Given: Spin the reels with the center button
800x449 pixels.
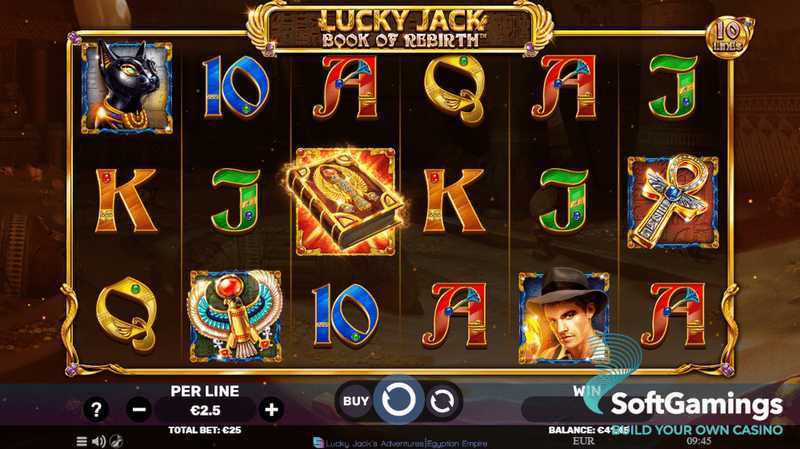Looking at the screenshot, I should tap(398, 401).
